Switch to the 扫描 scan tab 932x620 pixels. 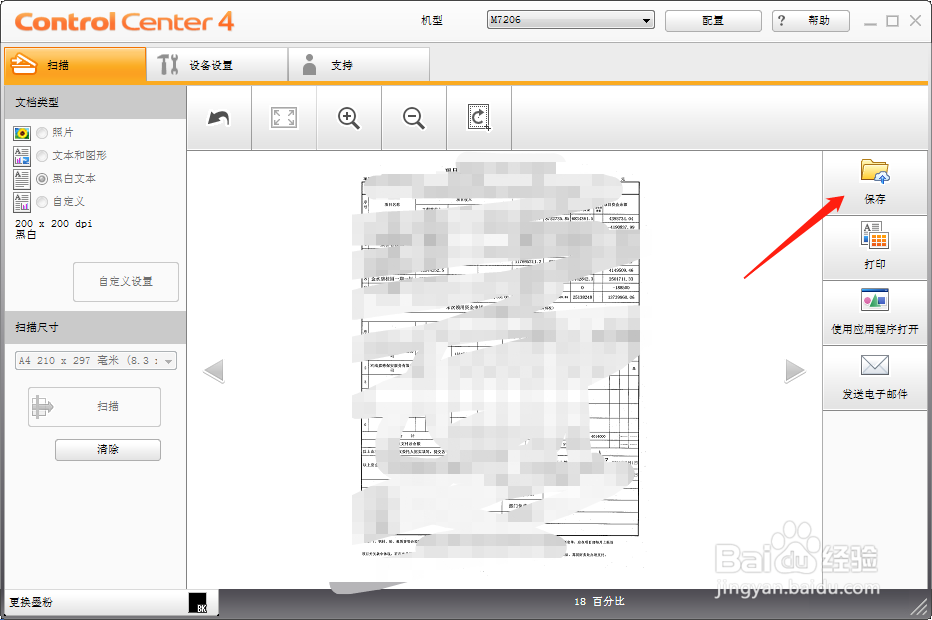(x=75, y=64)
